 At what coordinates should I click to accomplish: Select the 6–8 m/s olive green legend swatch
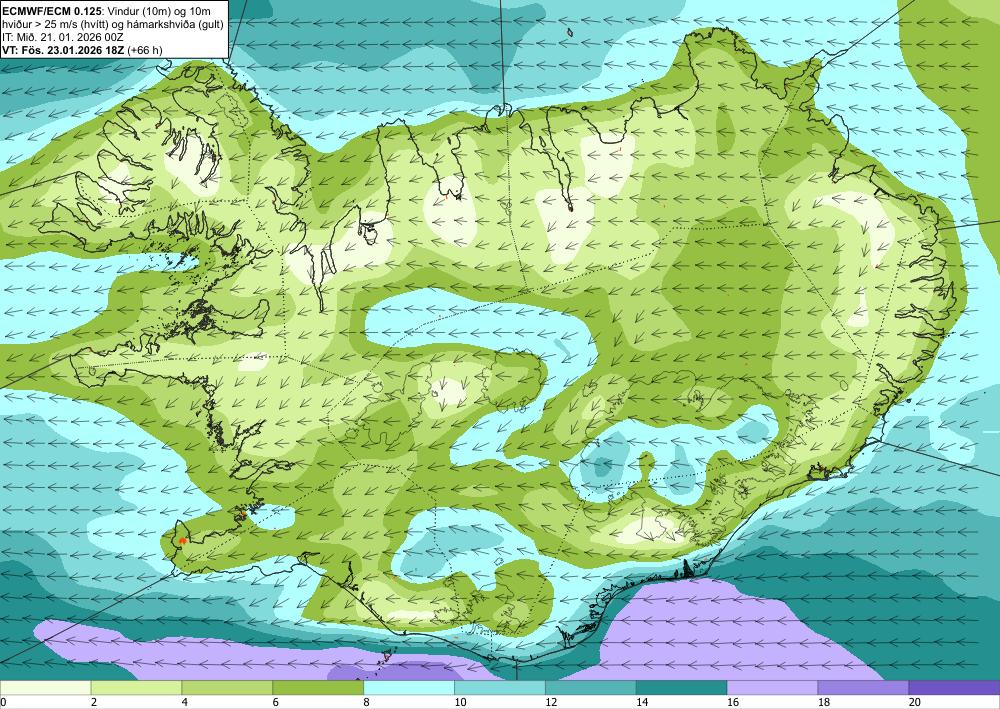pos(318,688)
